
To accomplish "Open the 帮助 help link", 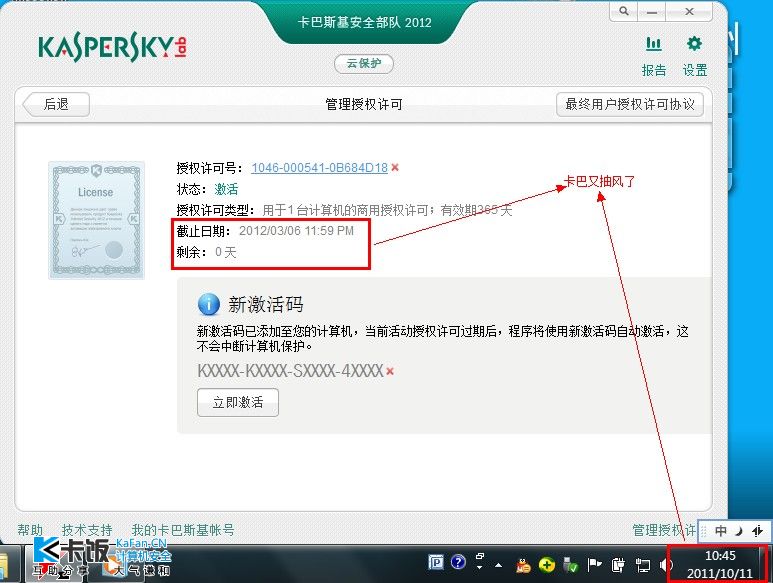I will click(30, 530).
